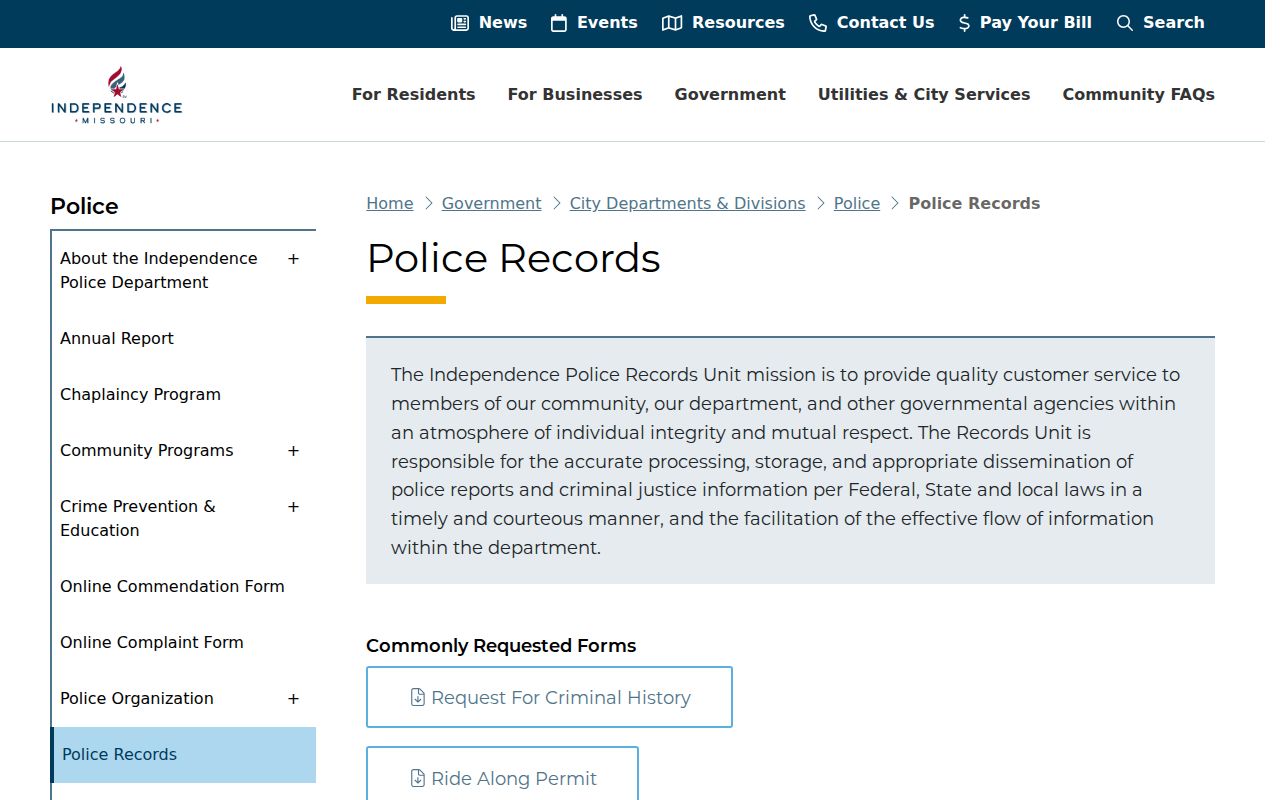
Task: Expand Crime Prevention & Education submenu
Action: pyautogui.click(x=293, y=507)
